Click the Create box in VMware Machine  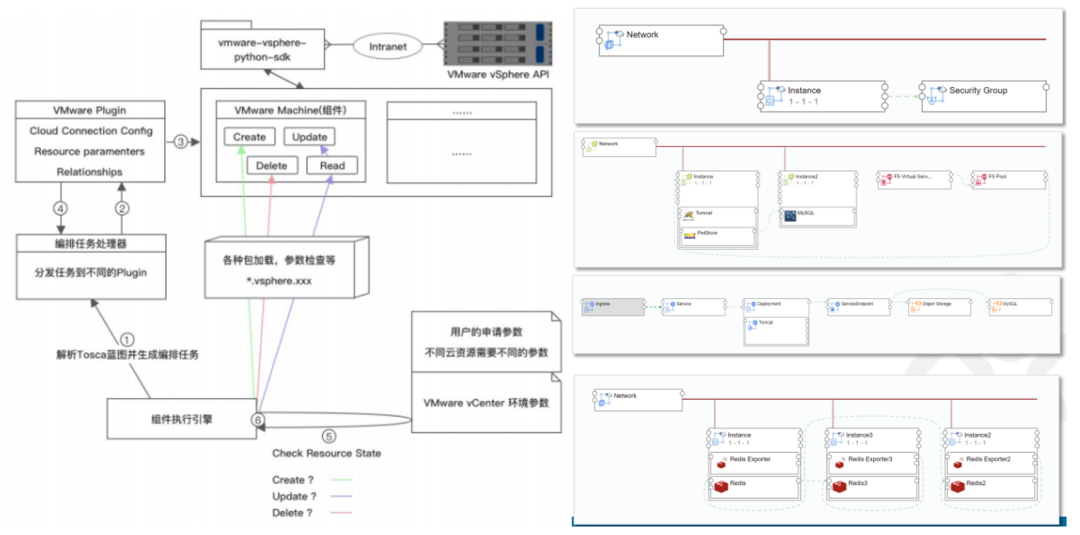click(249, 137)
